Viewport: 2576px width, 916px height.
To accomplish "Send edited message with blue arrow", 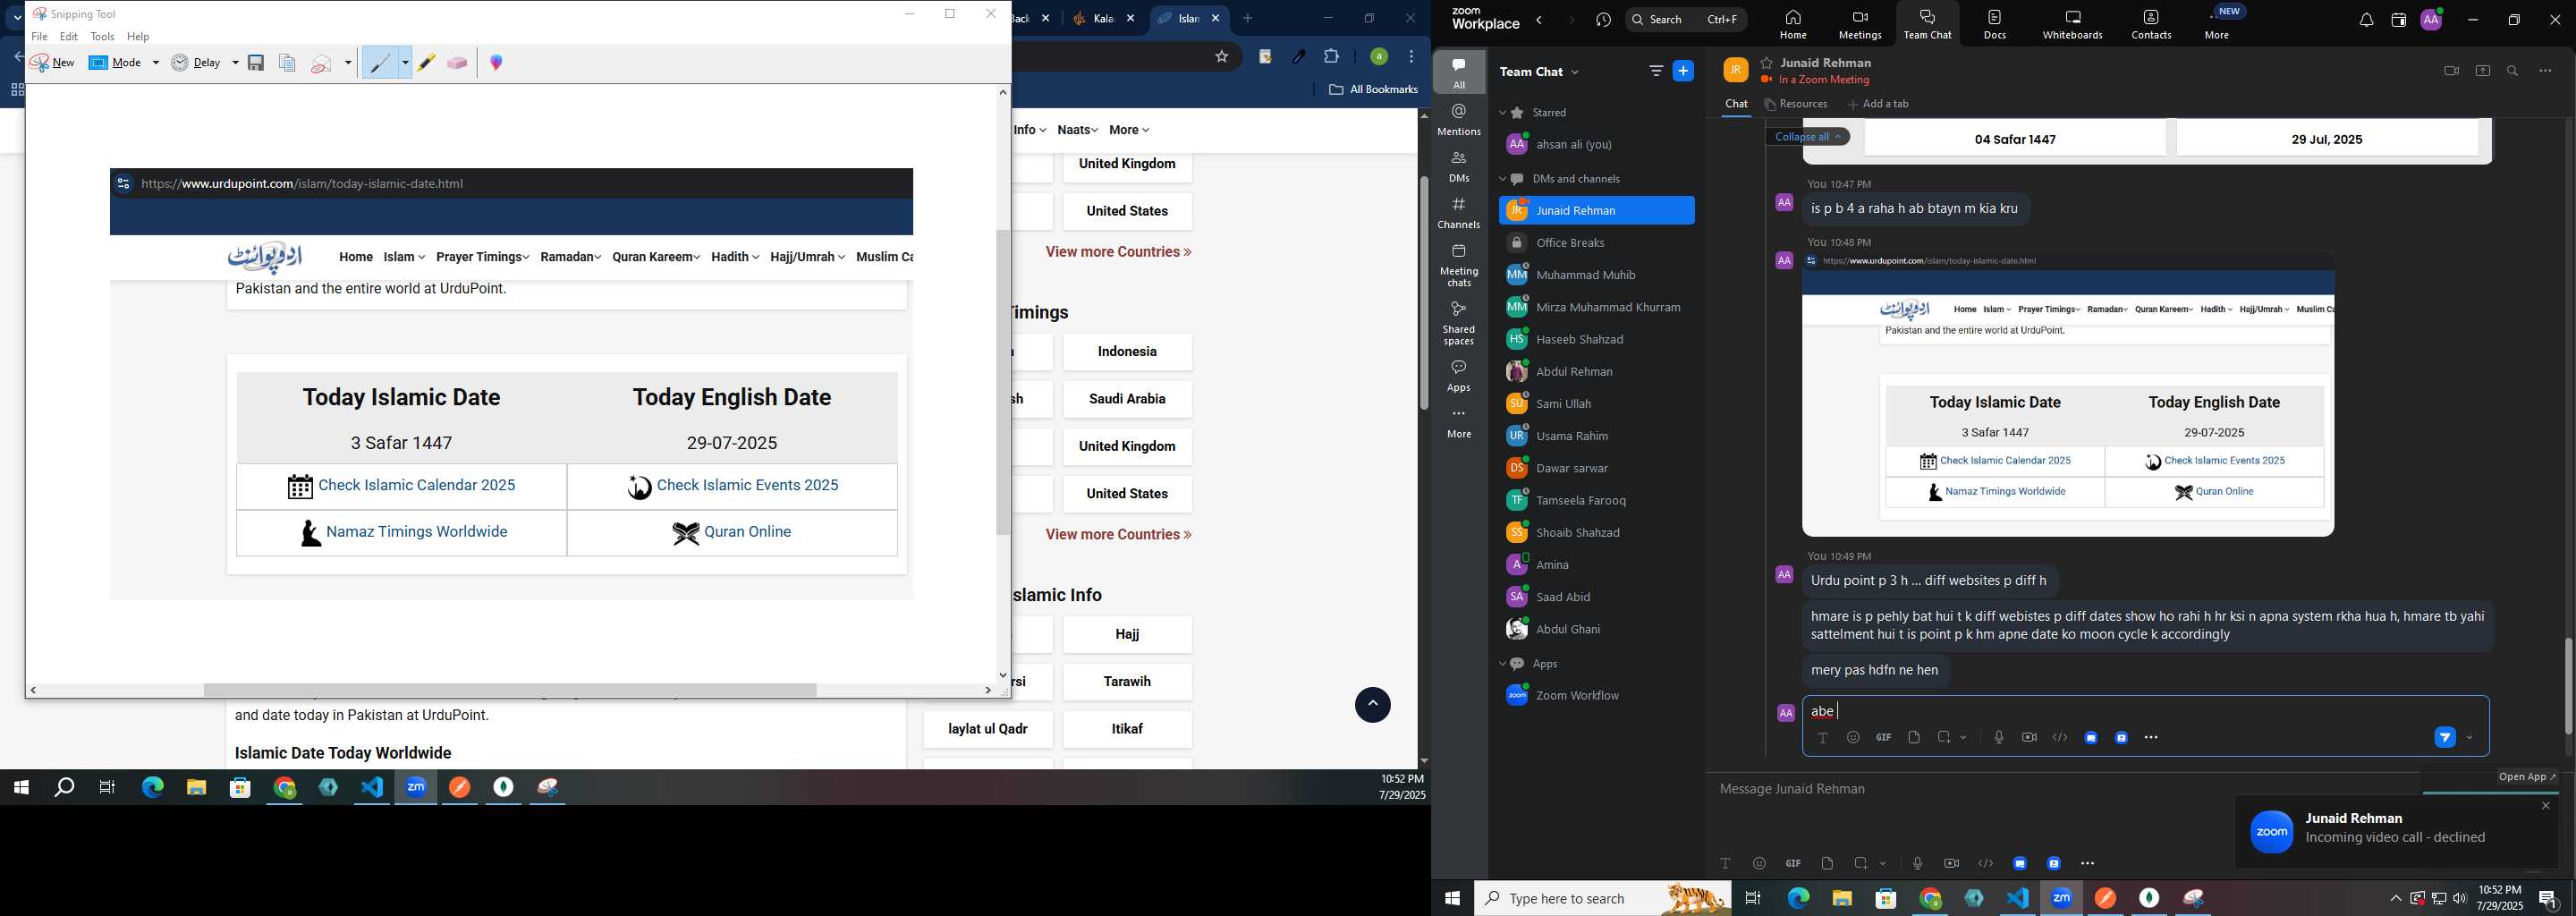I will 2445,738.
